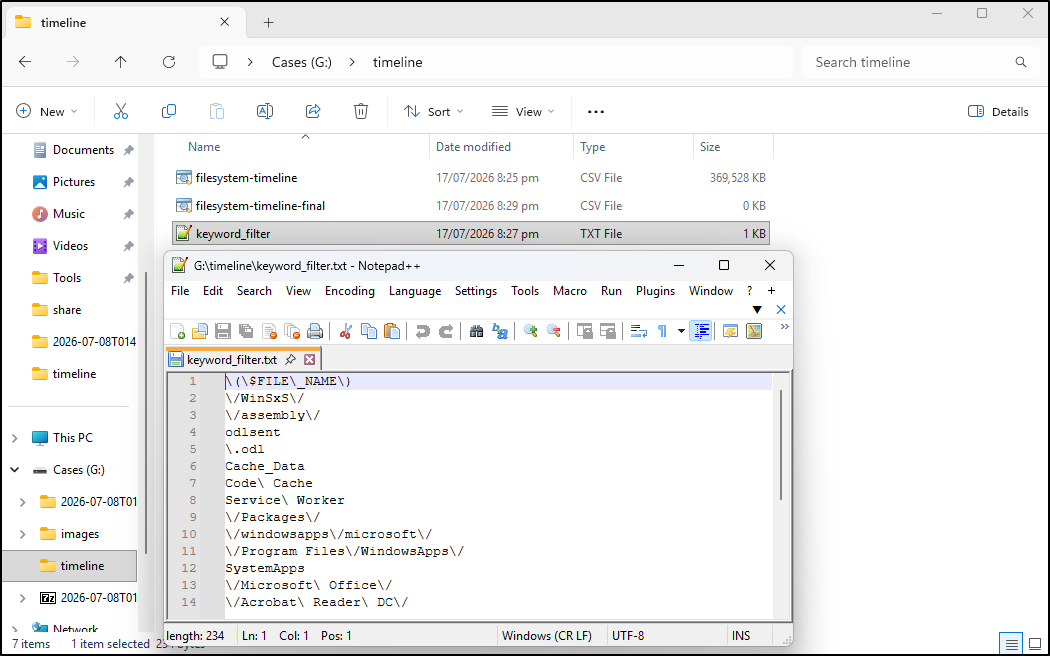The image size is (1050, 656).
Task: Click Save icon in Notepad++ toolbar
Action: click(223, 331)
